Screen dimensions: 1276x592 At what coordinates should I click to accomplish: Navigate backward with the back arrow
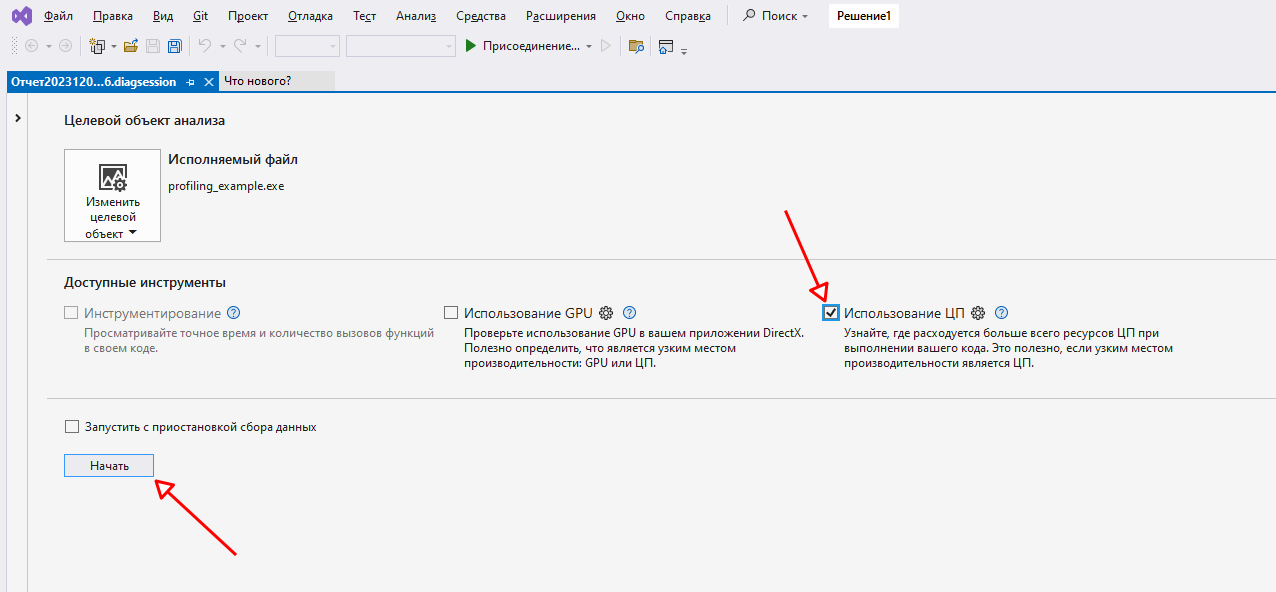pyautogui.click(x=31, y=46)
